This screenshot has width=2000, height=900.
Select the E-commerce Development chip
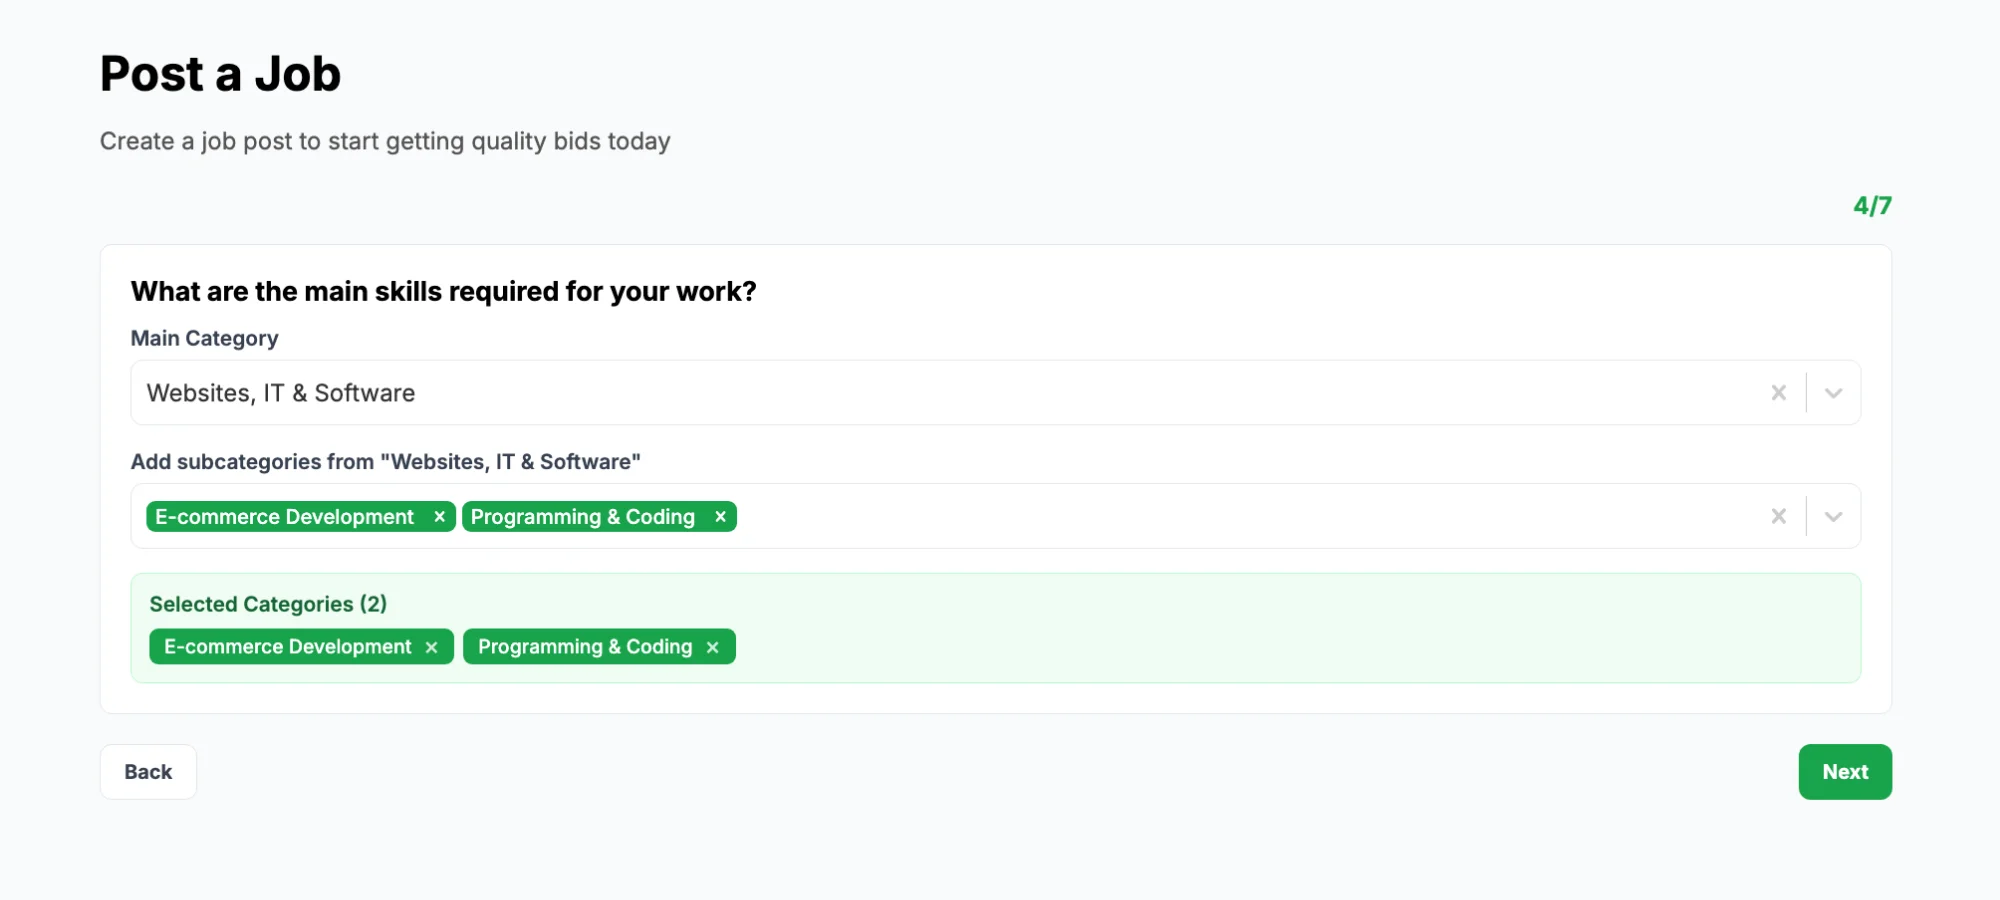click(x=280, y=517)
